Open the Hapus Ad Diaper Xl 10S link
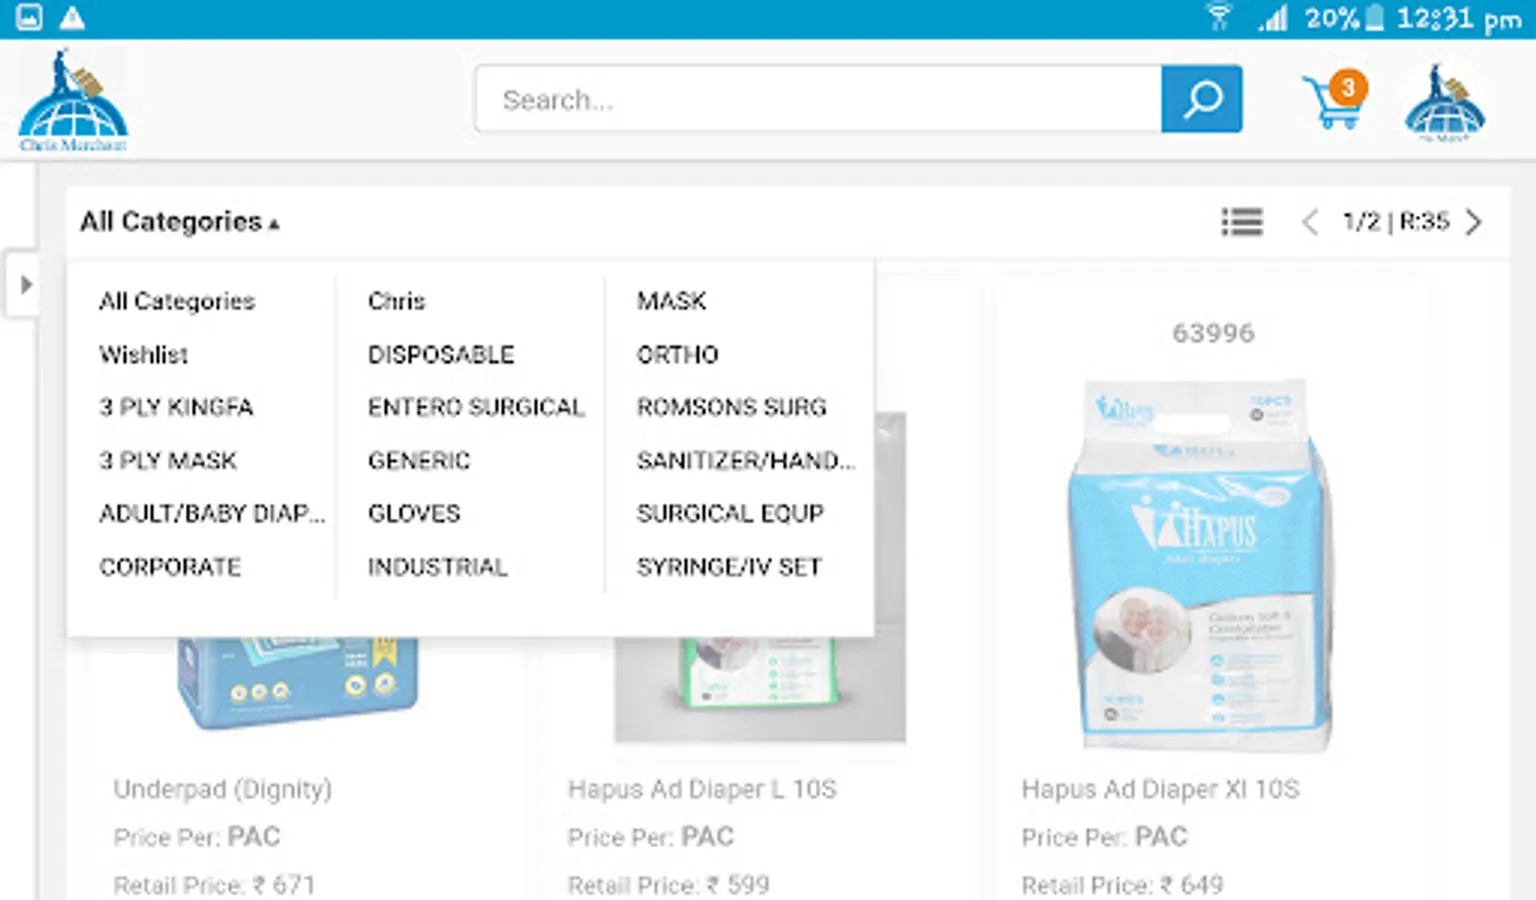Viewport: 1536px width, 900px height. click(1160, 790)
